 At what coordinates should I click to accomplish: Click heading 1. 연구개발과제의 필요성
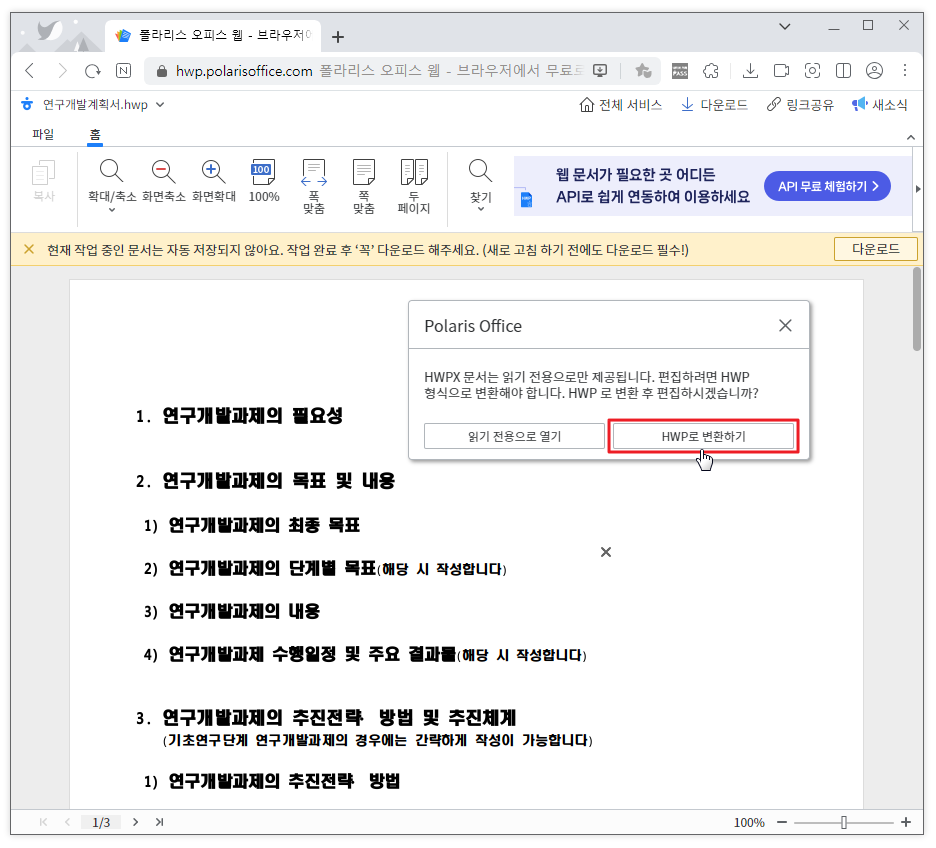tap(239, 416)
